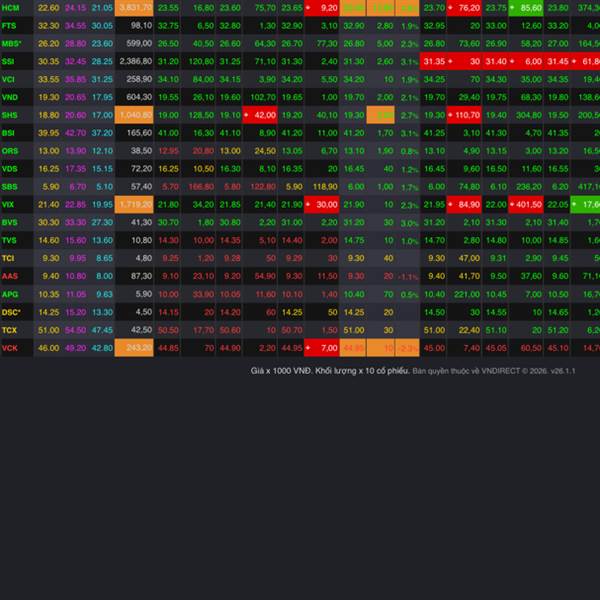This screenshot has height=600, width=600.
Task: Click APG ask volume 221.00
Action: pyautogui.click(x=467, y=294)
